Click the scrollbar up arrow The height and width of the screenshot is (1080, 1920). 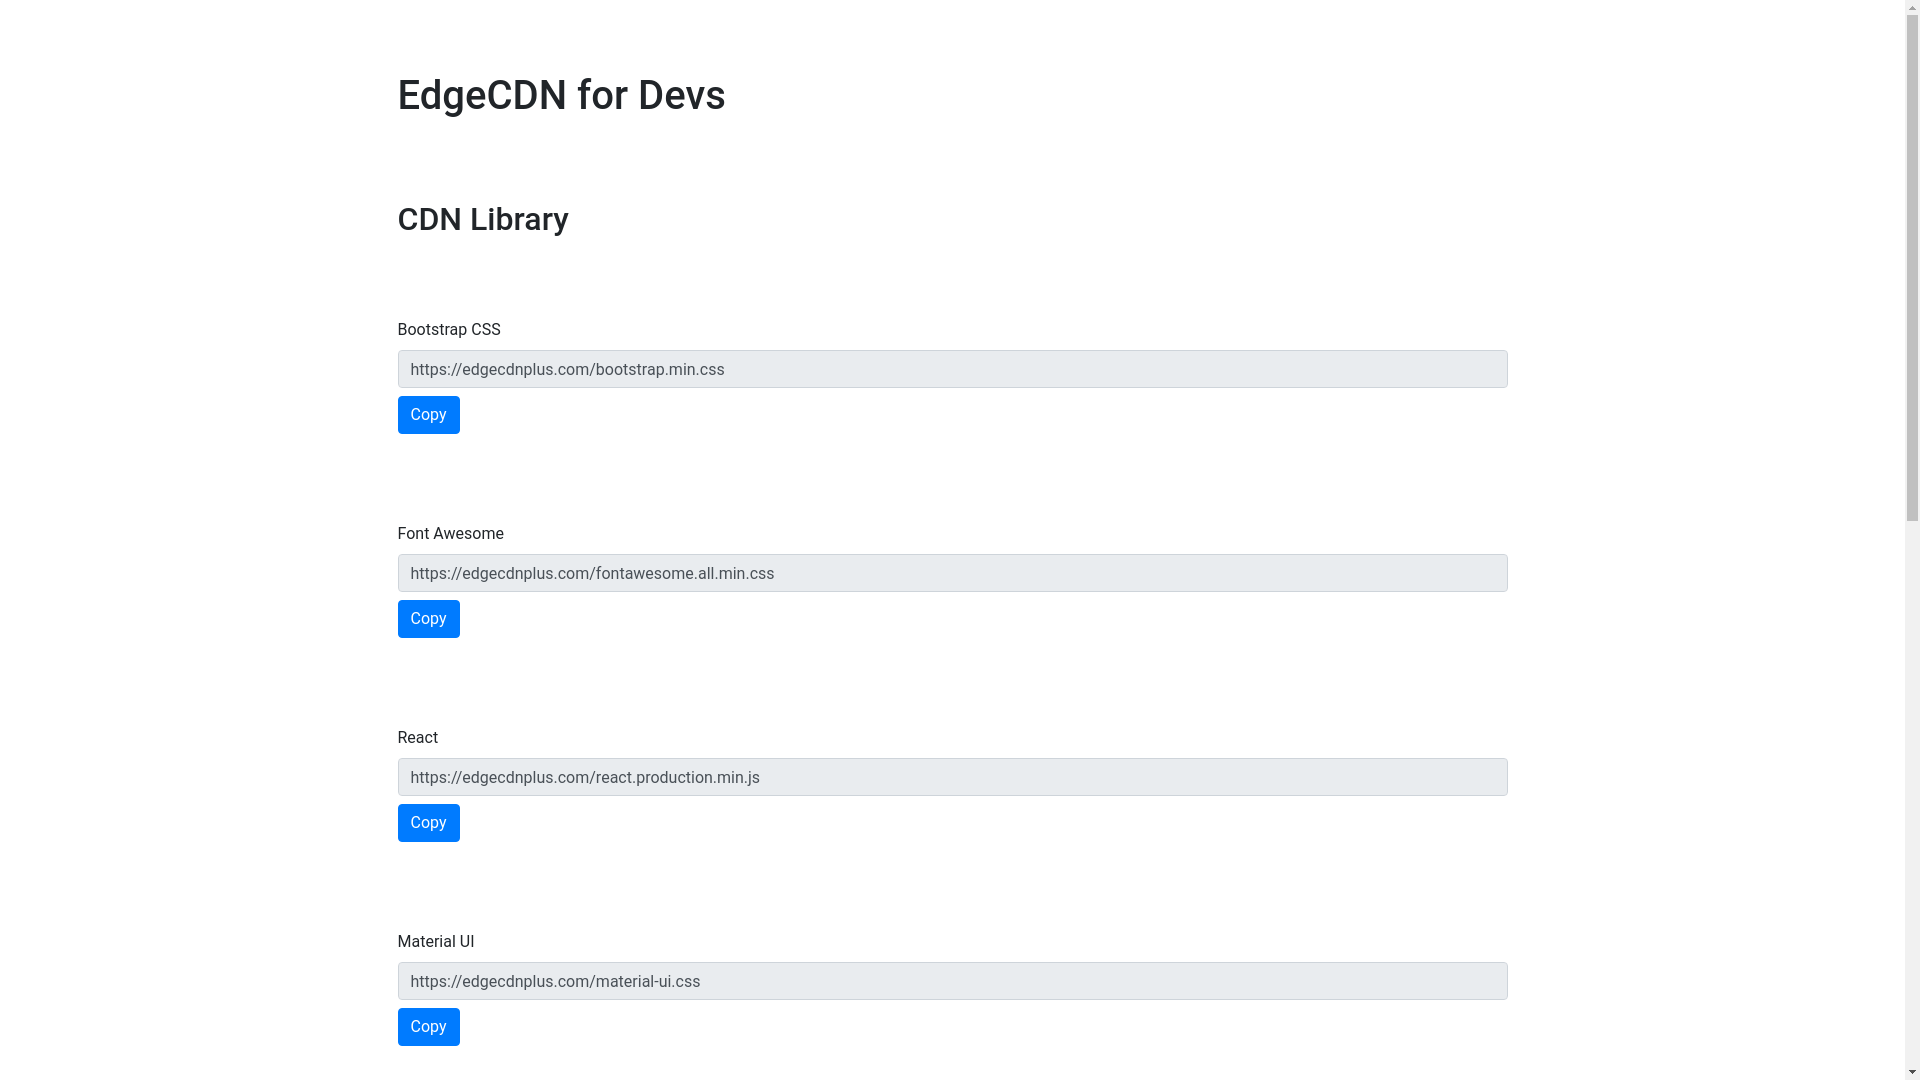tap(1912, 7)
